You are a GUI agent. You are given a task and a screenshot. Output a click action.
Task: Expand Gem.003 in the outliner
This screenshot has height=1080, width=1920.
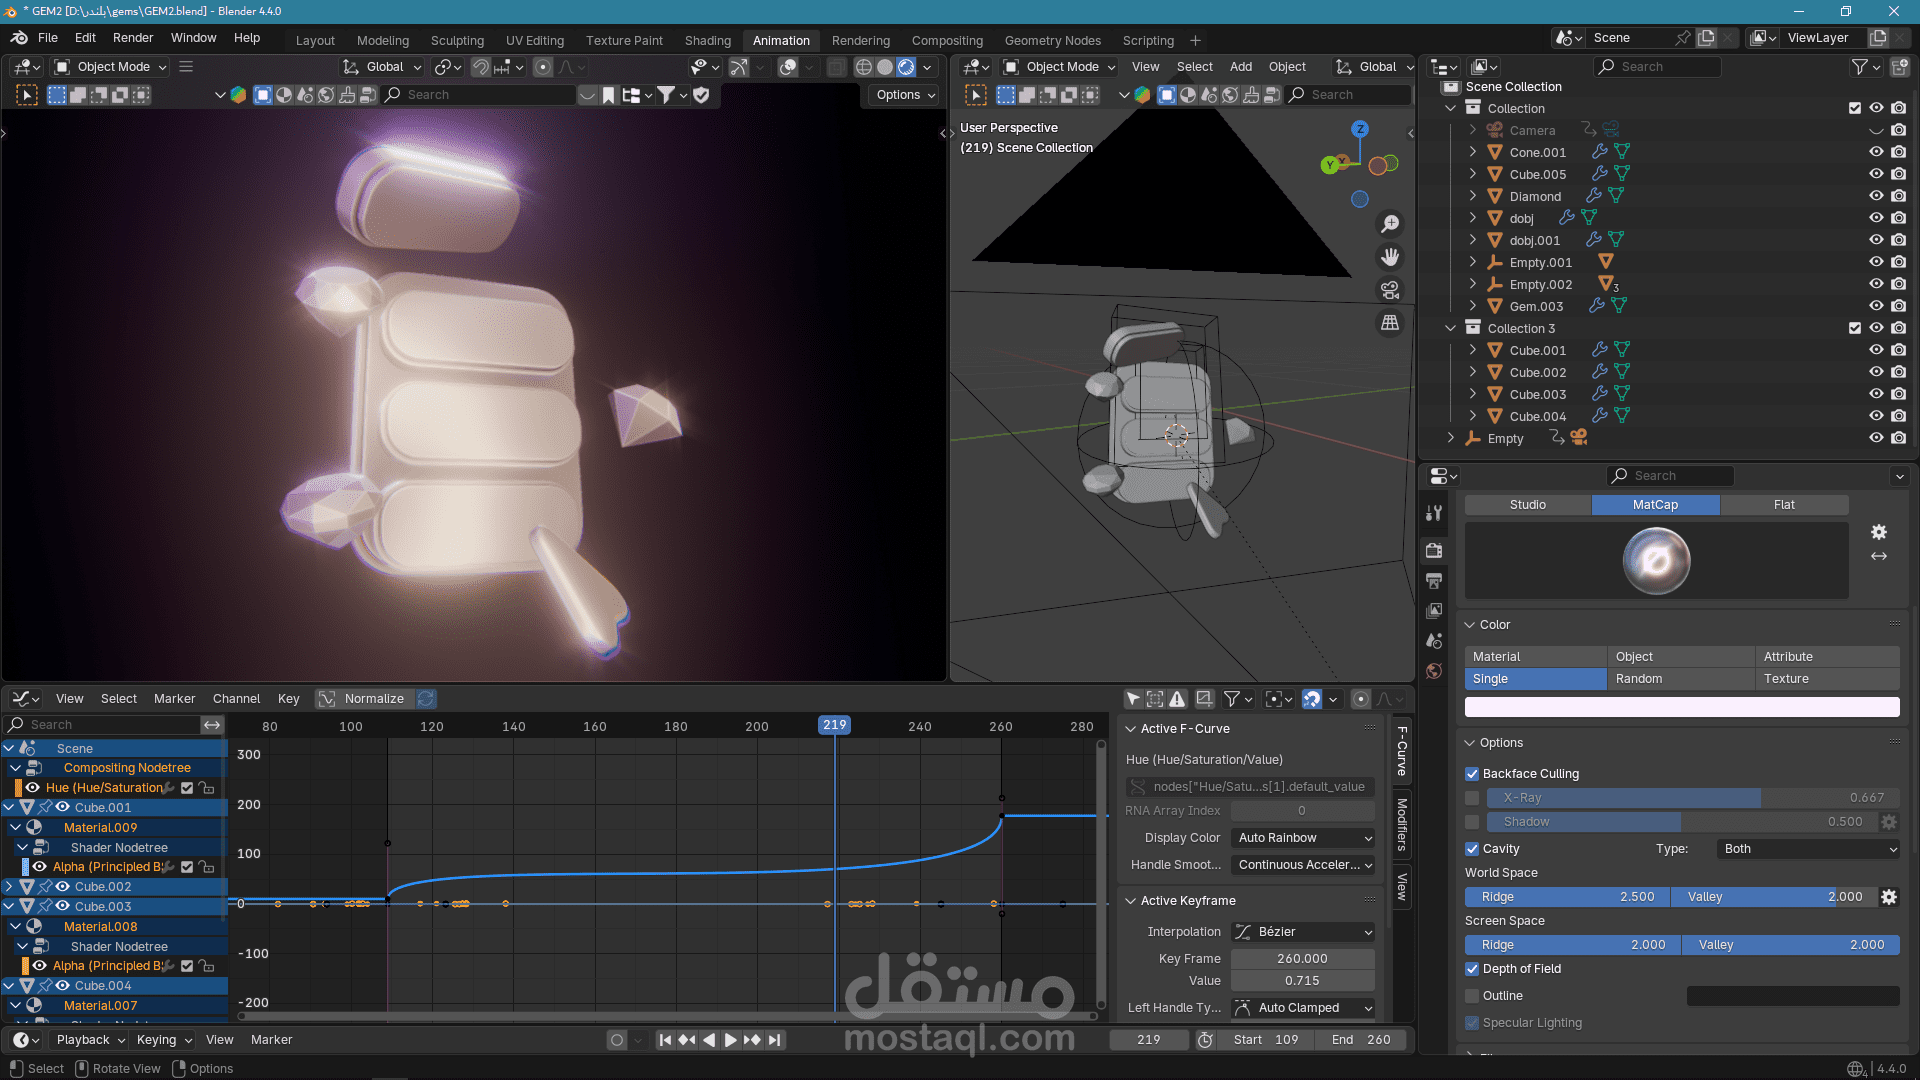coord(1472,306)
